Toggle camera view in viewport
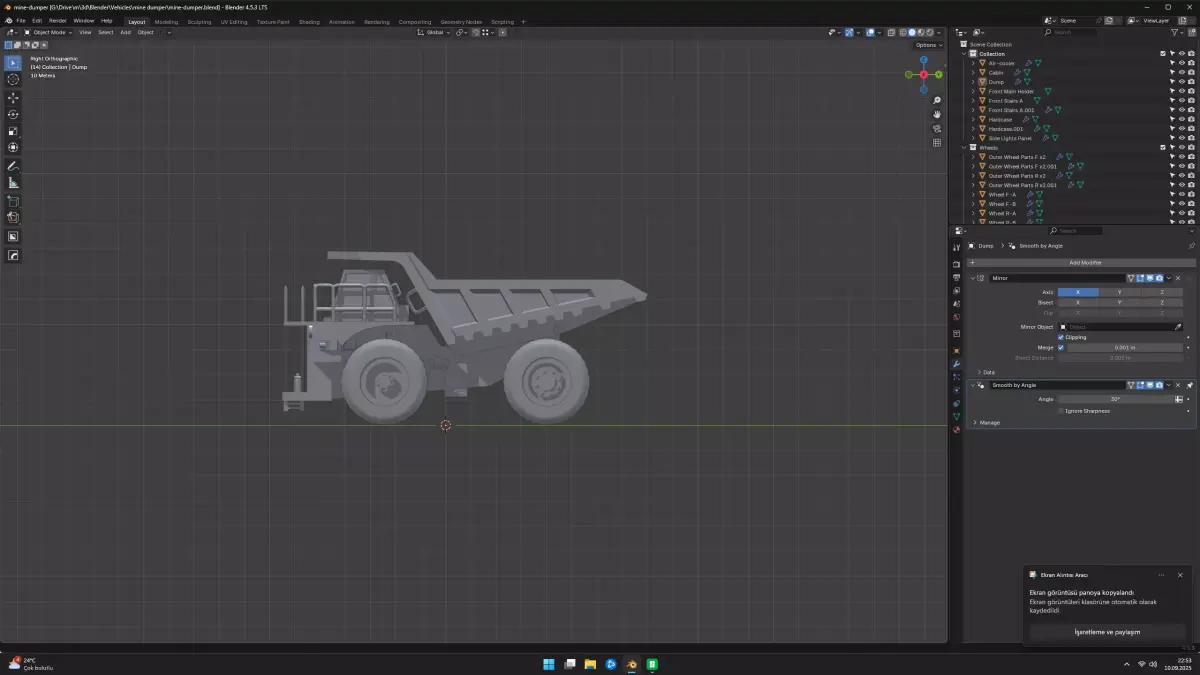The image size is (1200, 675). 937,128
